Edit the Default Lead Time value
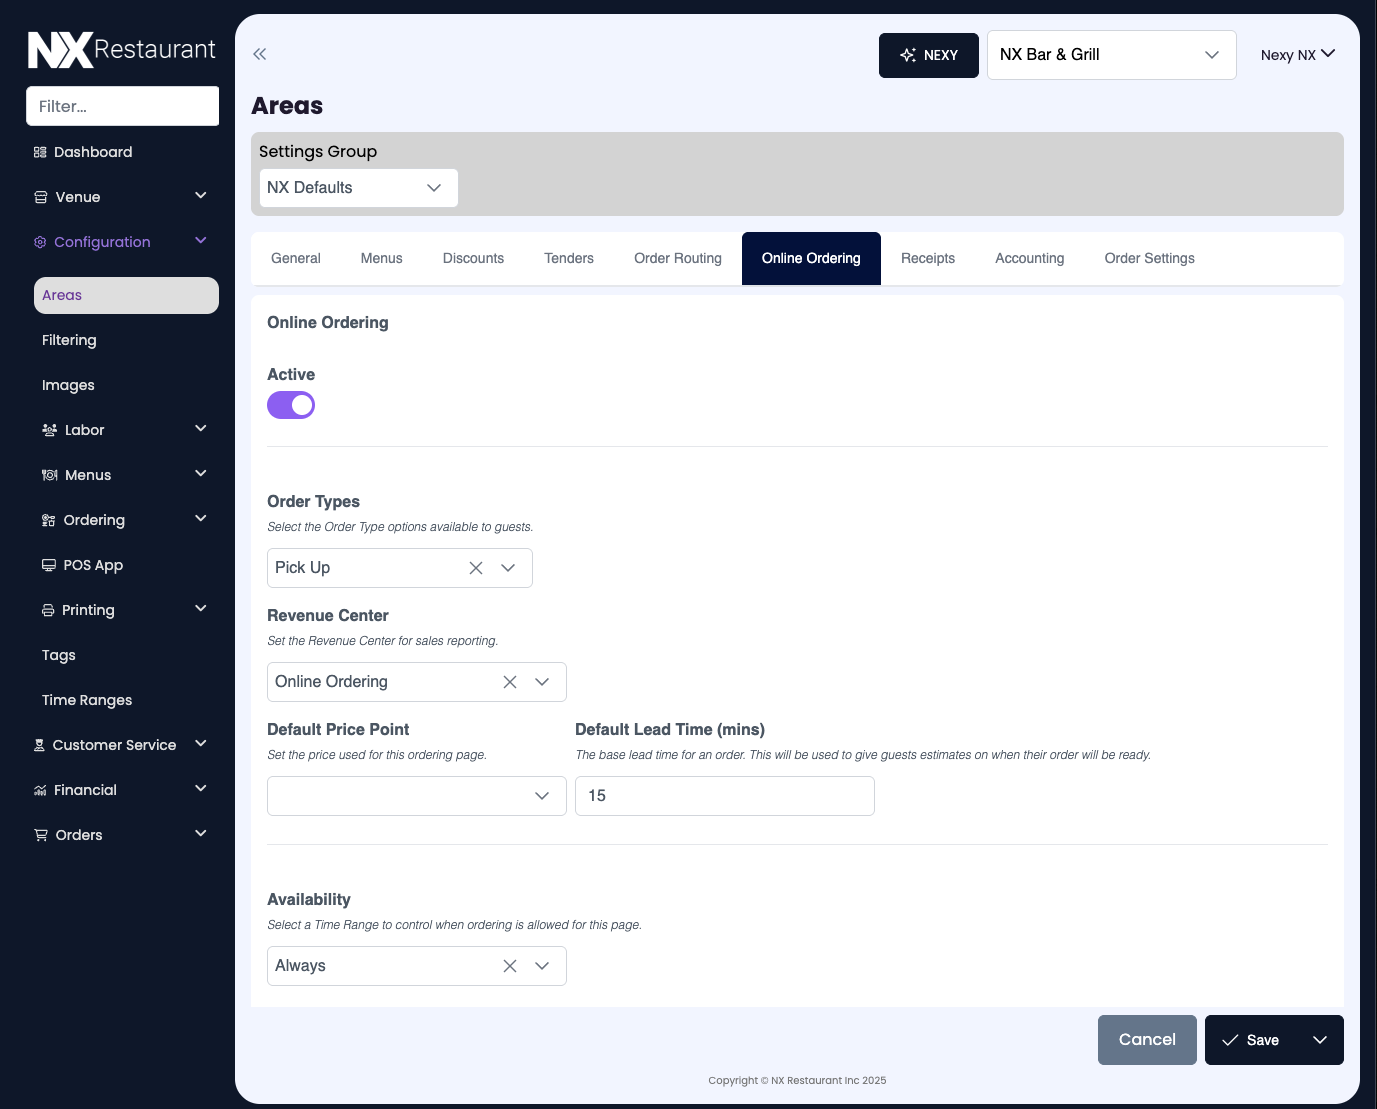Image resolution: width=1377 pixels, height=1109 pixels. tap(724, 796)
